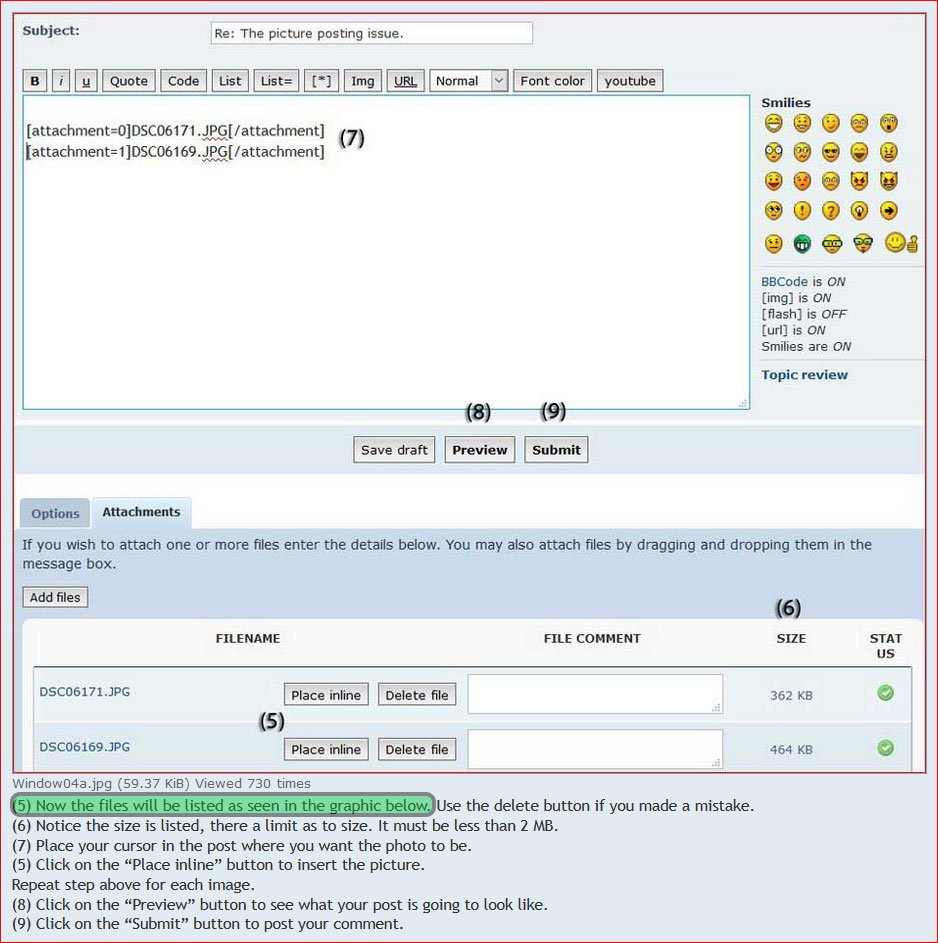
Task: Open the Topic review link
Action: [805, 375]
